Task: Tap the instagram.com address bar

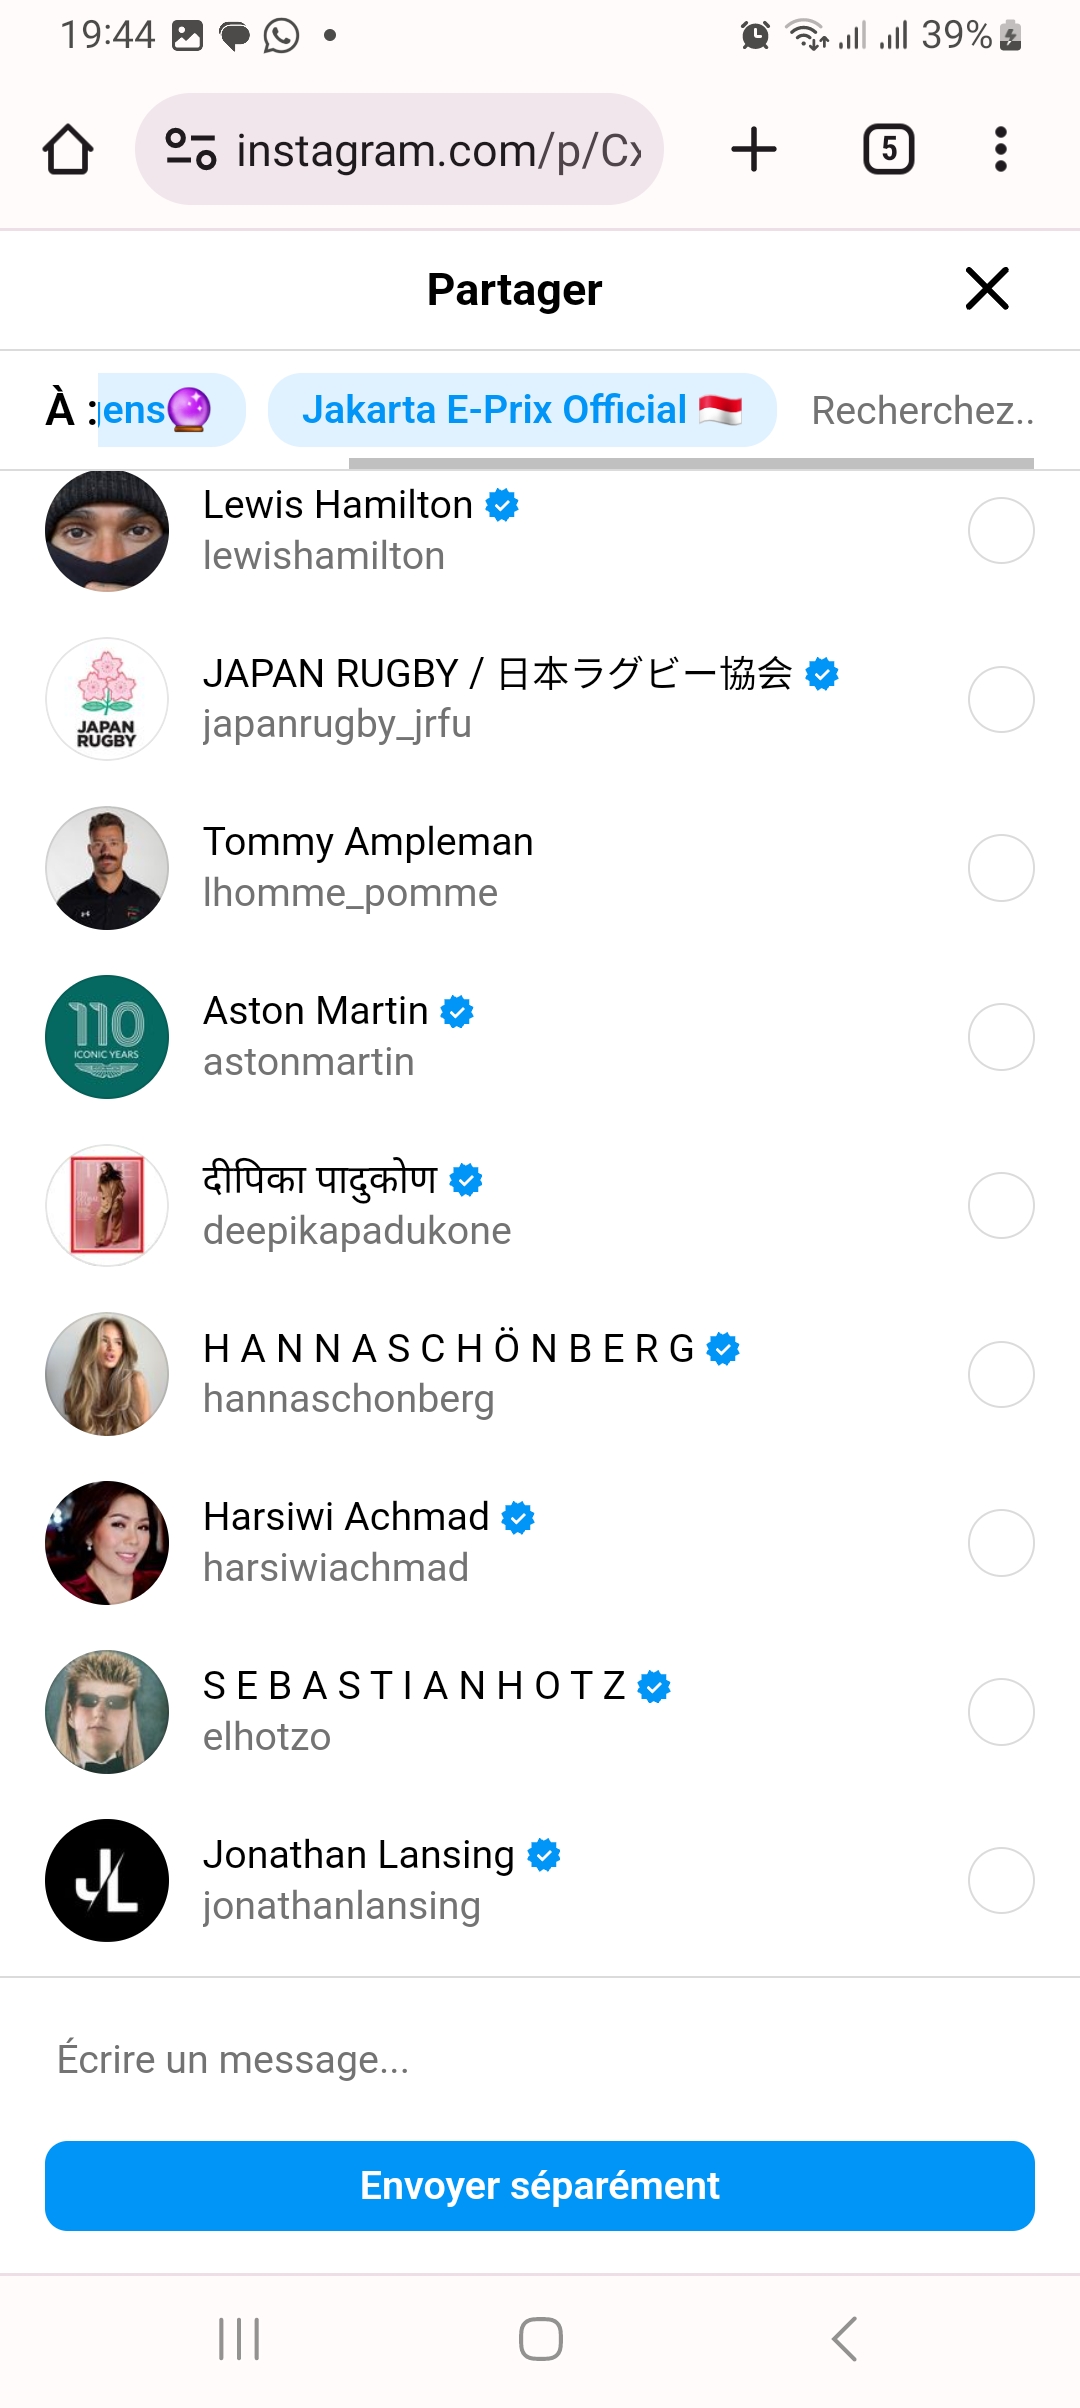Action: (x=438, y=150)
